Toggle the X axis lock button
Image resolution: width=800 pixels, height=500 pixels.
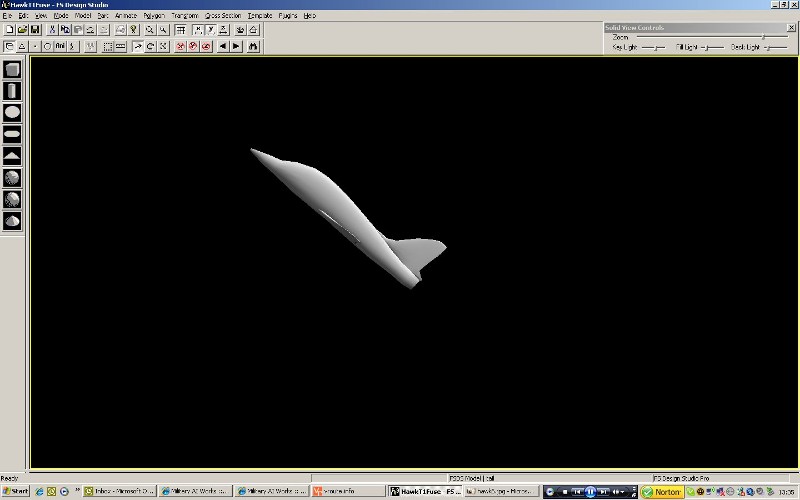(x=197, y=30)
